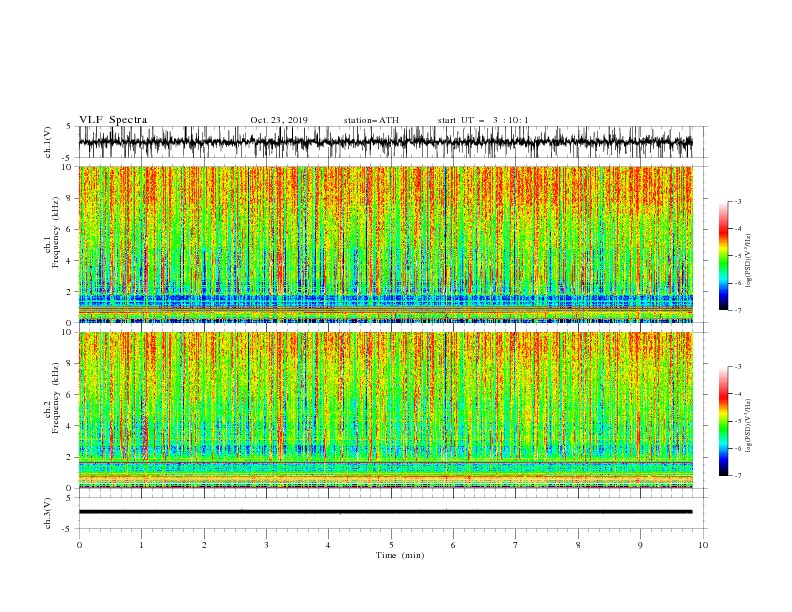
Task: Click the "2" kHz tick of ch.1 spectrogram
Action: coord(70,292)
